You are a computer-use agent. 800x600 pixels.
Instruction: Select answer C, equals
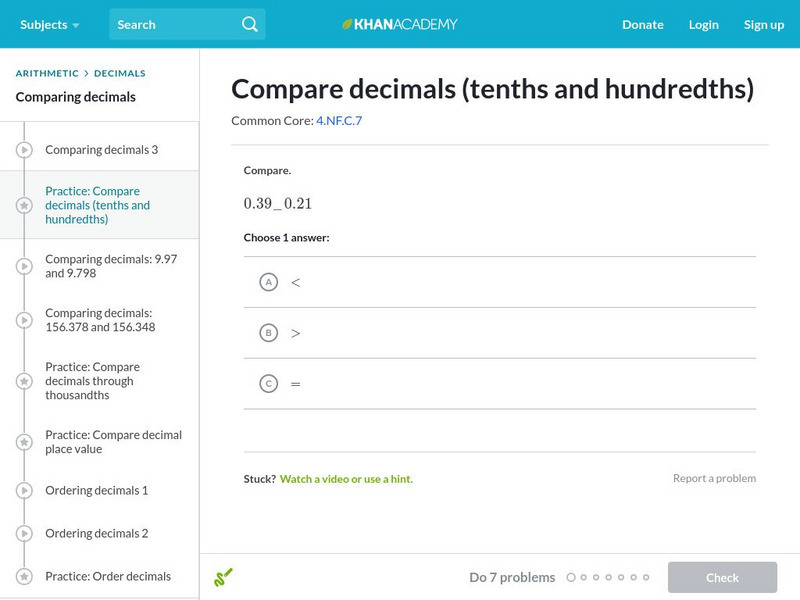point(268,383)
